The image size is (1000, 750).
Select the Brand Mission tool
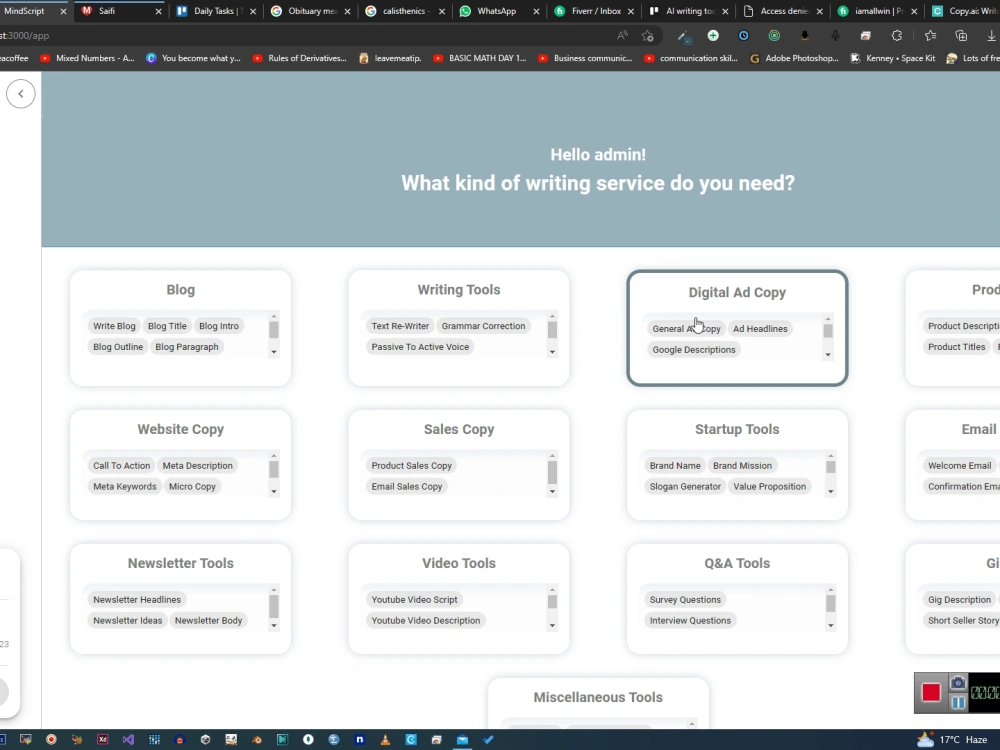(742, 466)
